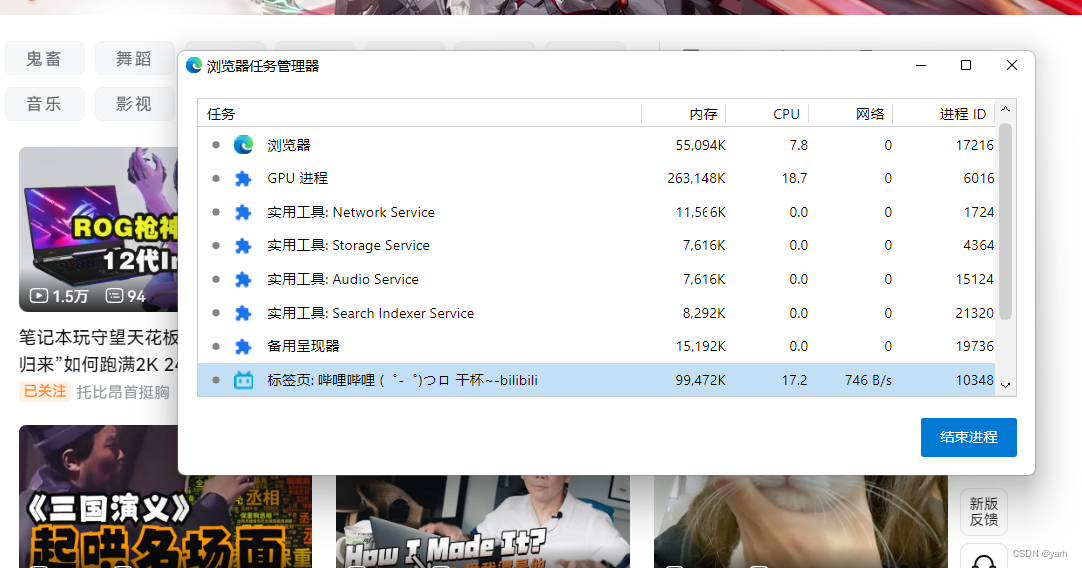Click the task list scroll down arrow
Image resolution: width=1082 pixels, height=568 pixels.
(x=1005, y=386)
